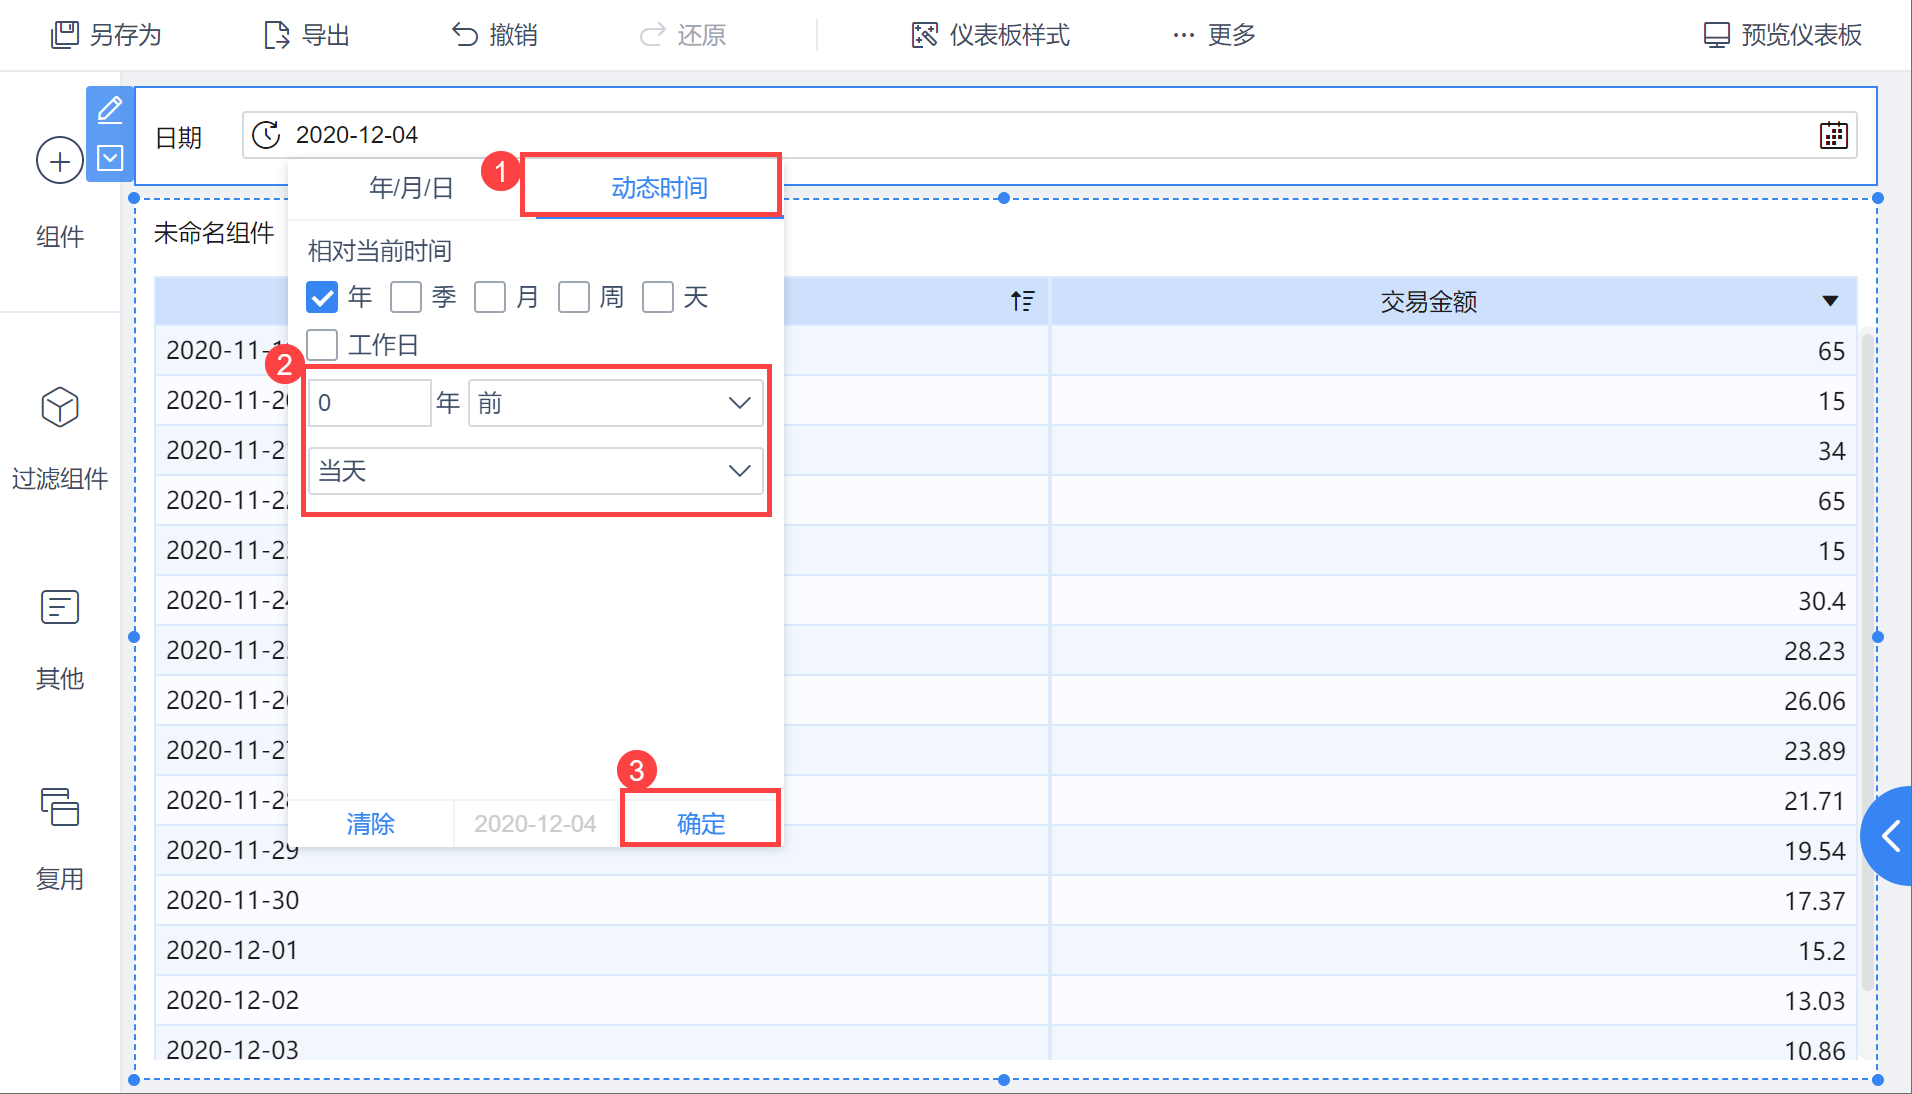Click the preview dashboard monitor icon
The image size is (1912, 1094).
1716,35
